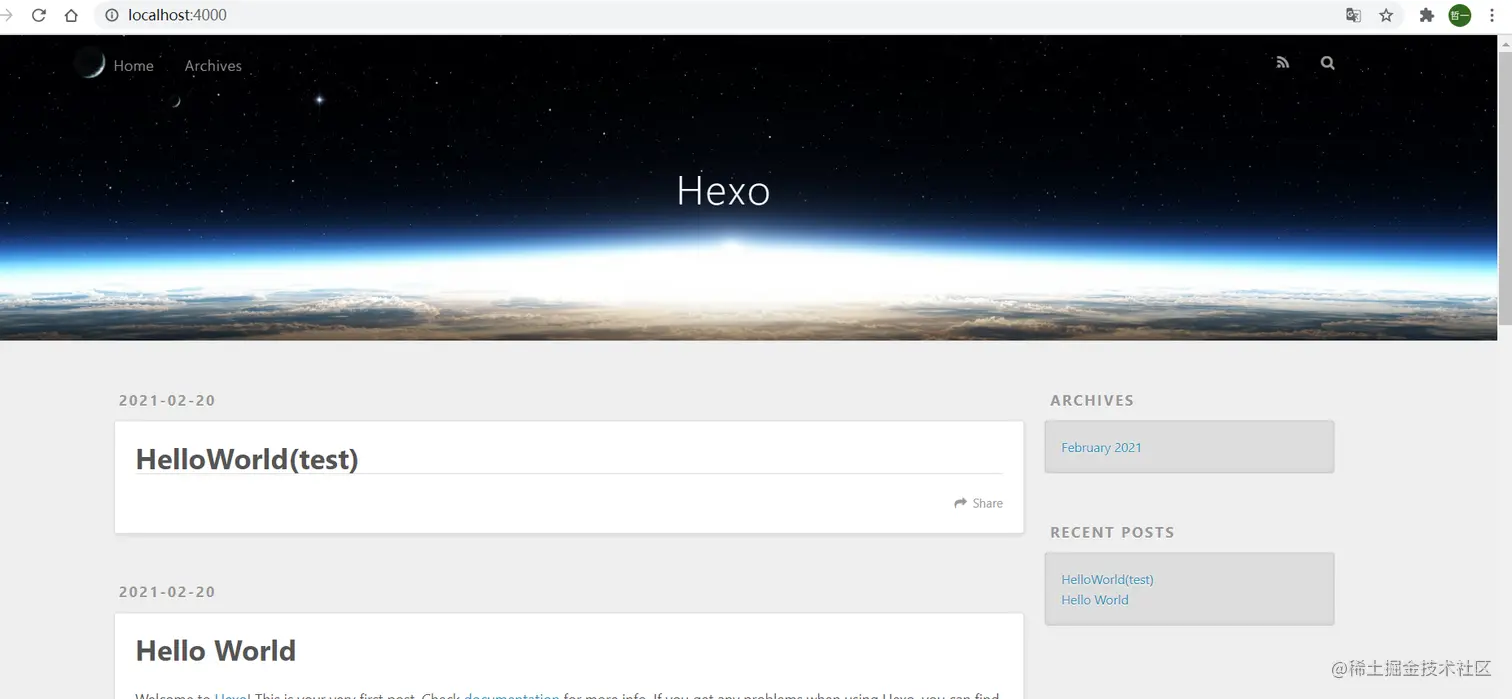Viewport: 1512px width, 699px height.
Task: Click the bookmark star icon
Action: [x=1386, y=15]
